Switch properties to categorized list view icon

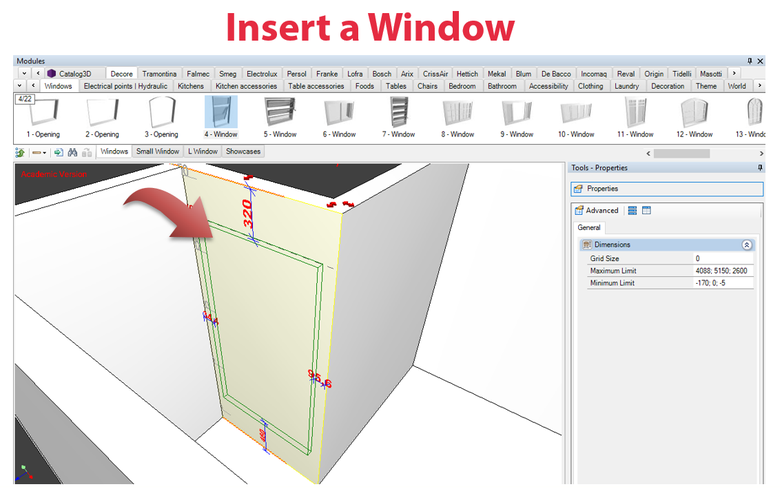(x=632, y=210)
